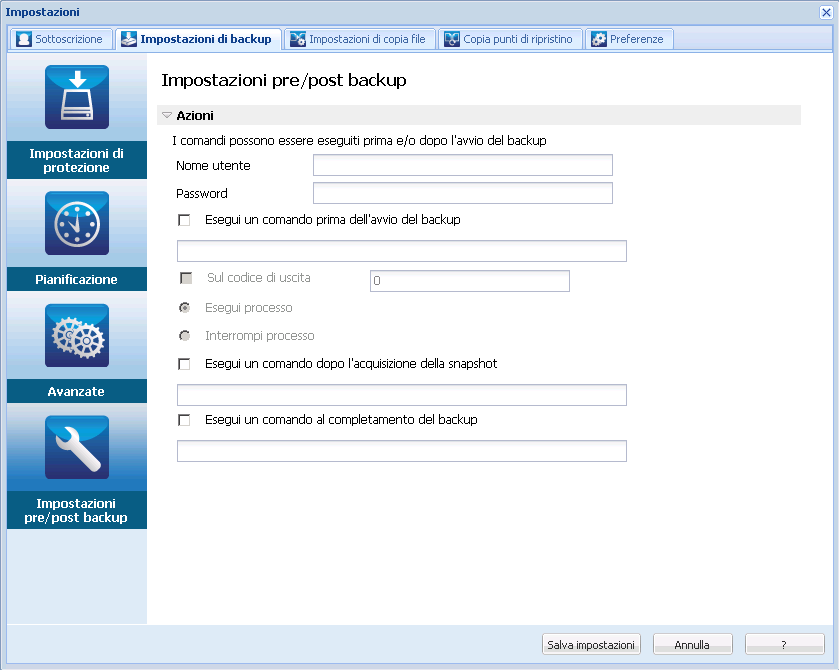This screenshot has width=839, height=670.
Task: Click the Preferenze tab gear icon
Action: pos(599,39)
